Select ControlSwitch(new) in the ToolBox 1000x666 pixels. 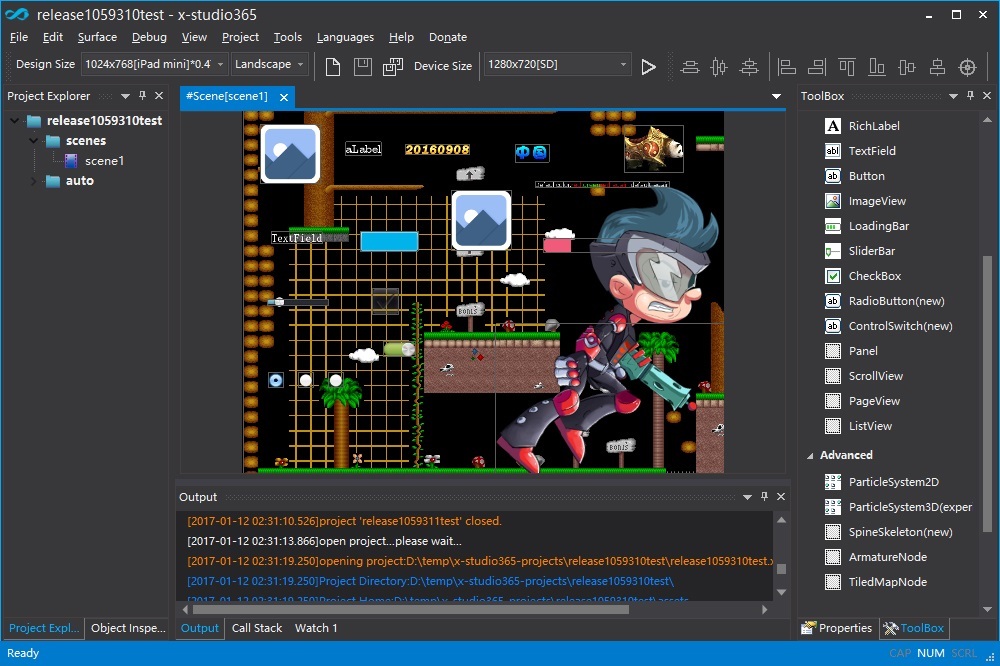tap(900, 325)
